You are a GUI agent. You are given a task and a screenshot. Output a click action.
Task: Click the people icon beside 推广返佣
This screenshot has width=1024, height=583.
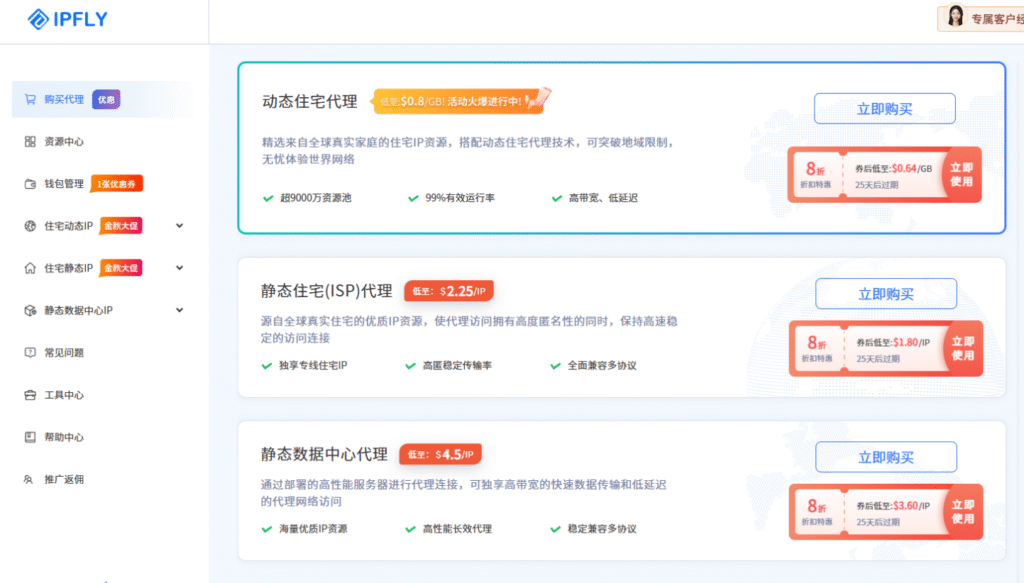[x=29, y=479]
